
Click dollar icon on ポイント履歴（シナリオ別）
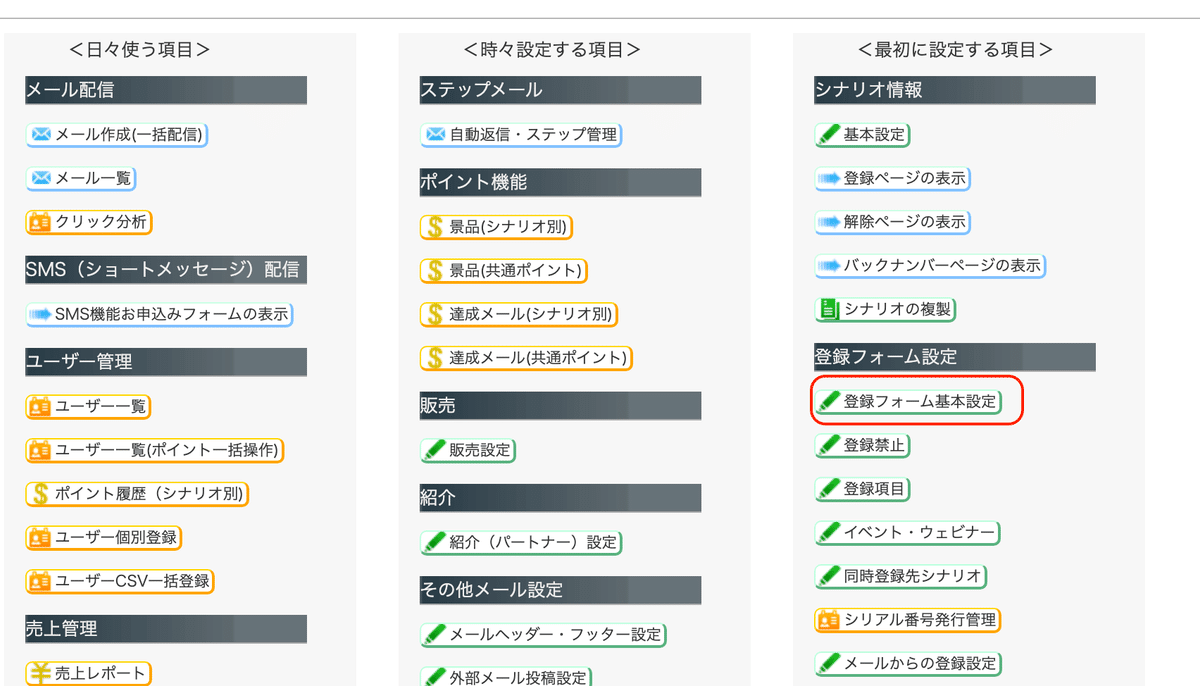click(x=41, y=493)
